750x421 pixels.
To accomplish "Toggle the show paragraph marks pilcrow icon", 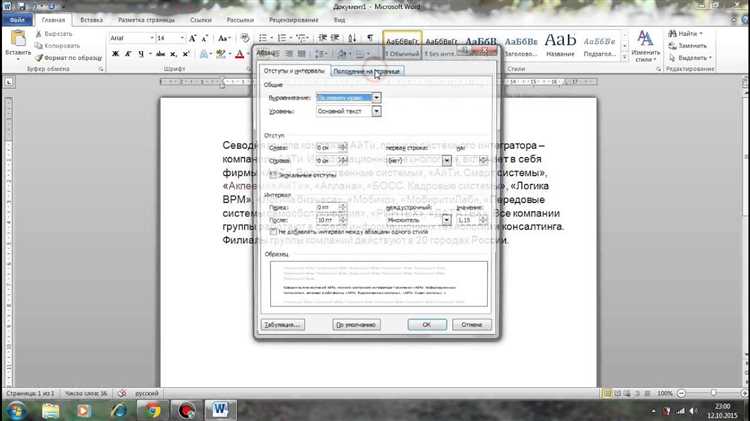I will (370, 38).
